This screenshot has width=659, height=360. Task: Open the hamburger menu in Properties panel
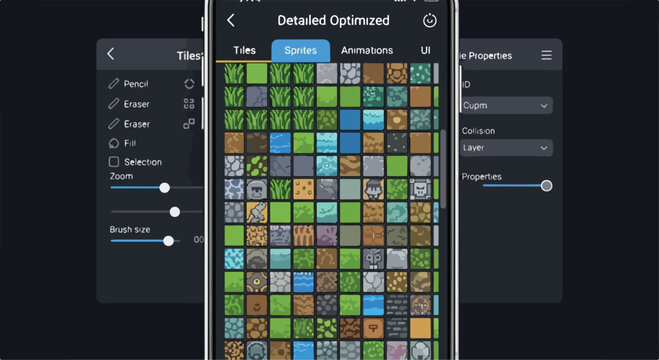tap(546, 55)
